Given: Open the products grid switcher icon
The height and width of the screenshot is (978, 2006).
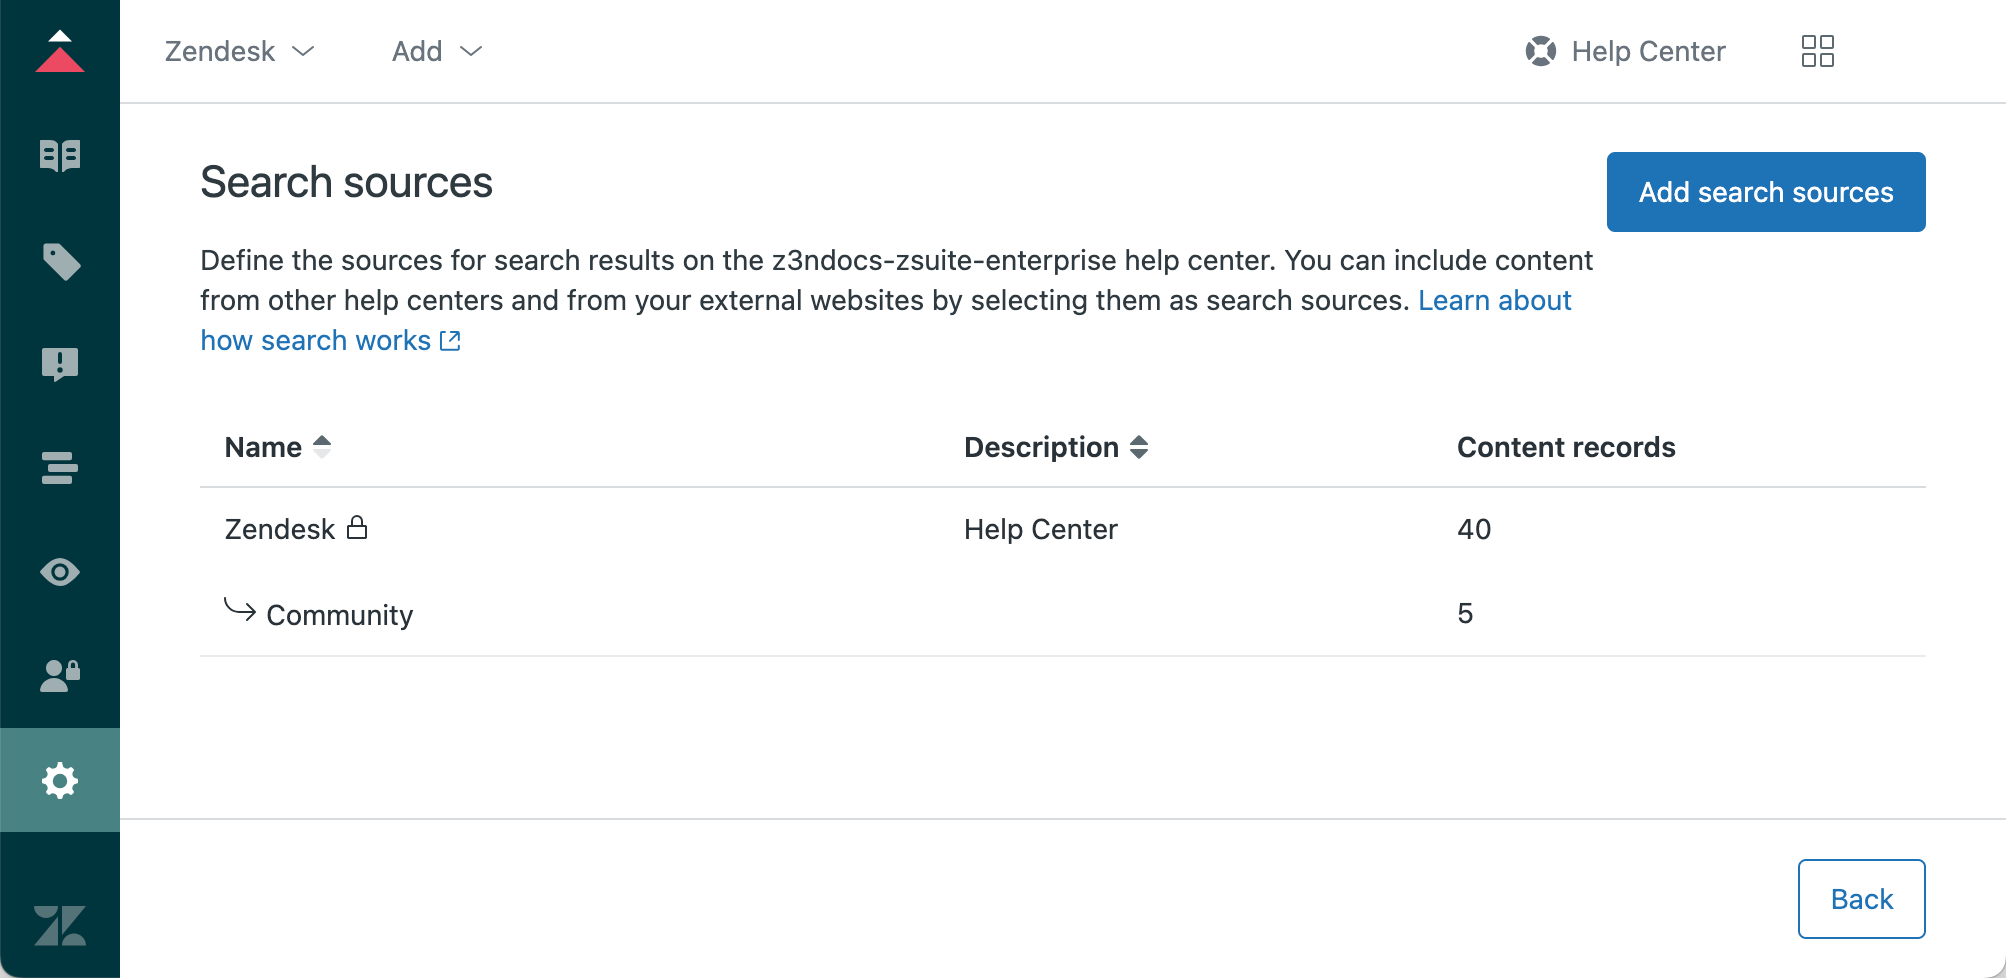Looking at the screenshot, I should click(1817, 51).
